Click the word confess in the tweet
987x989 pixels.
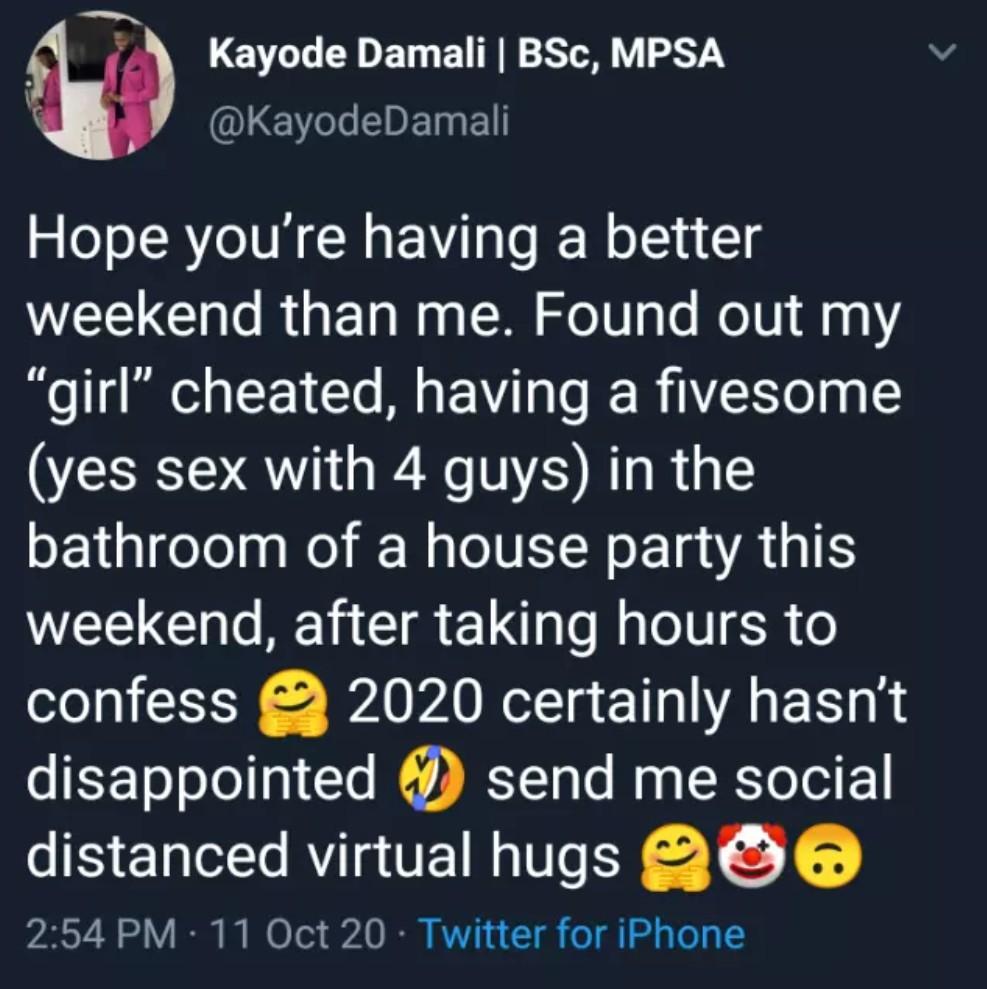132,700
